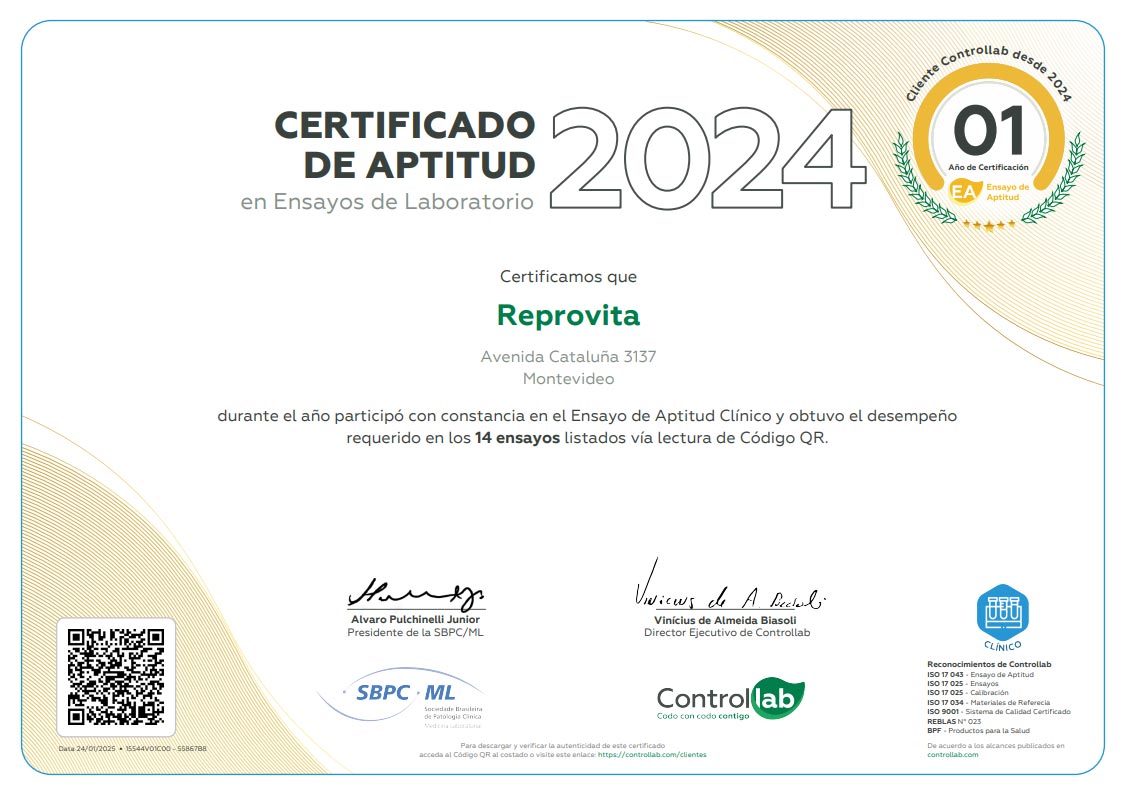Click the green Reprovita name
This screenshot has width=1123, height=793.
(x=568, y=315)
